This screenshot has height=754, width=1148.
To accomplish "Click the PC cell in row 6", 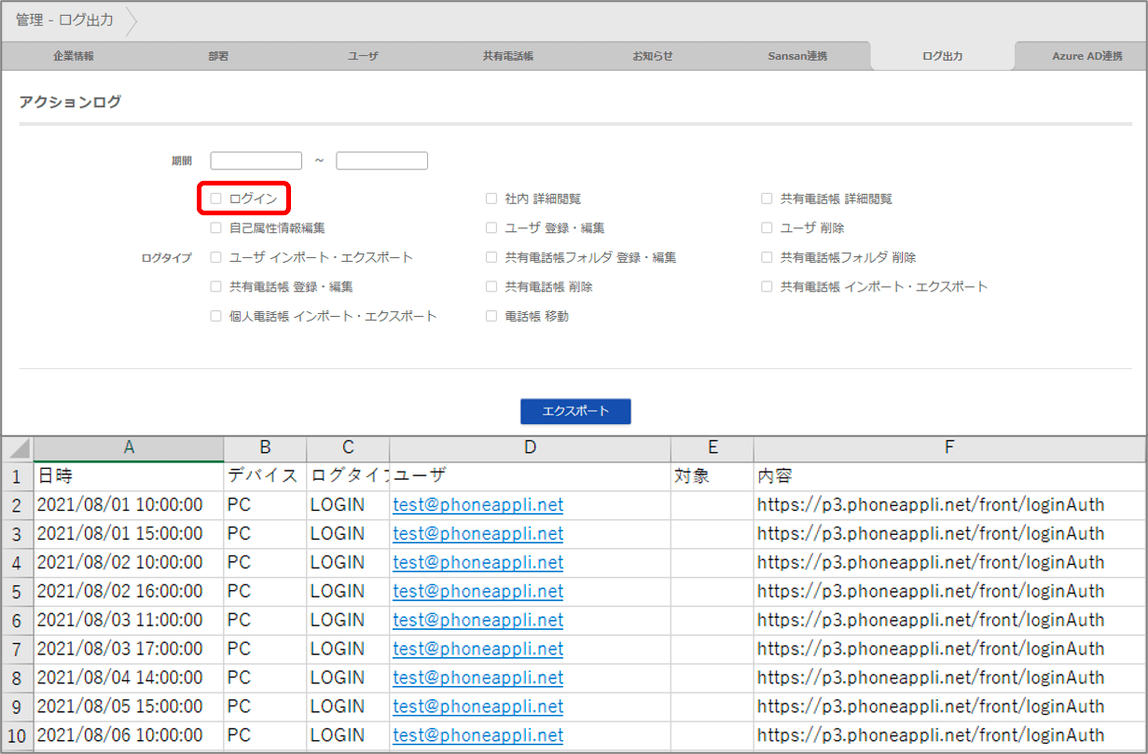I will tap(265, 620).
